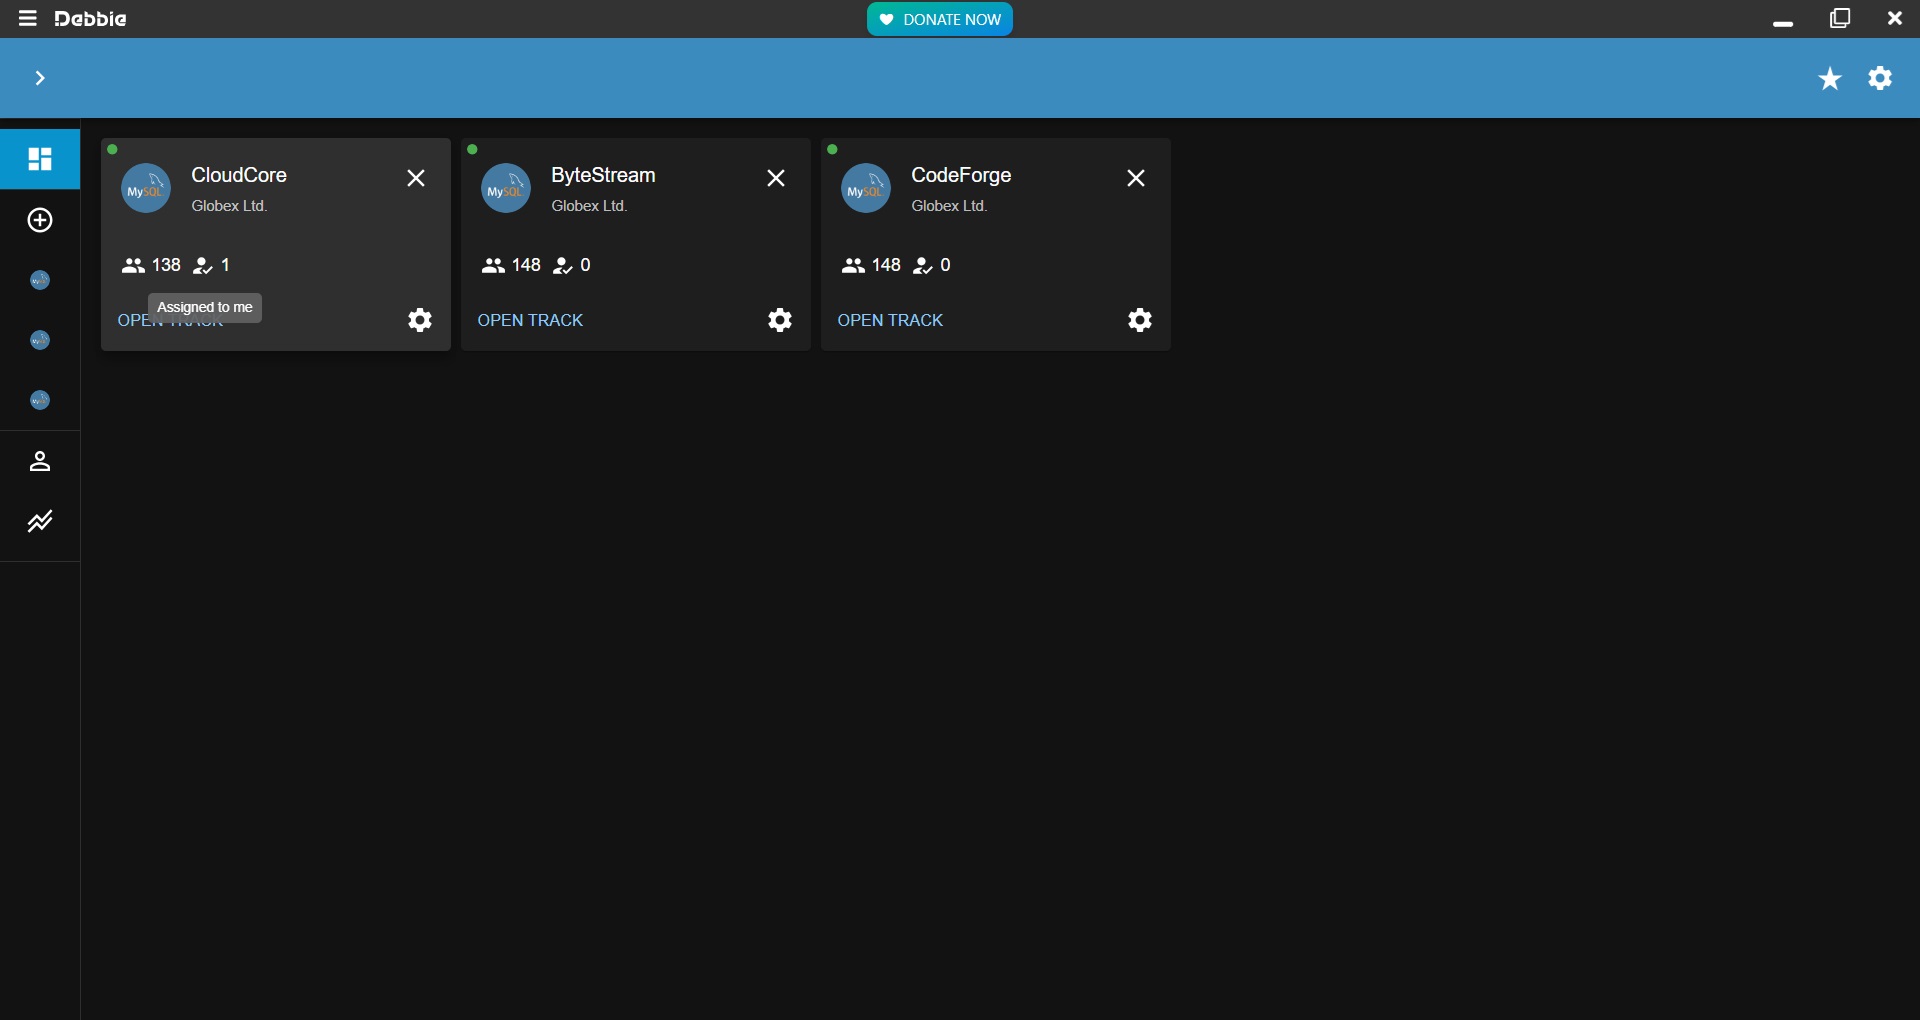
Task: Remove the CloudCore card
Action: point(416,178)
